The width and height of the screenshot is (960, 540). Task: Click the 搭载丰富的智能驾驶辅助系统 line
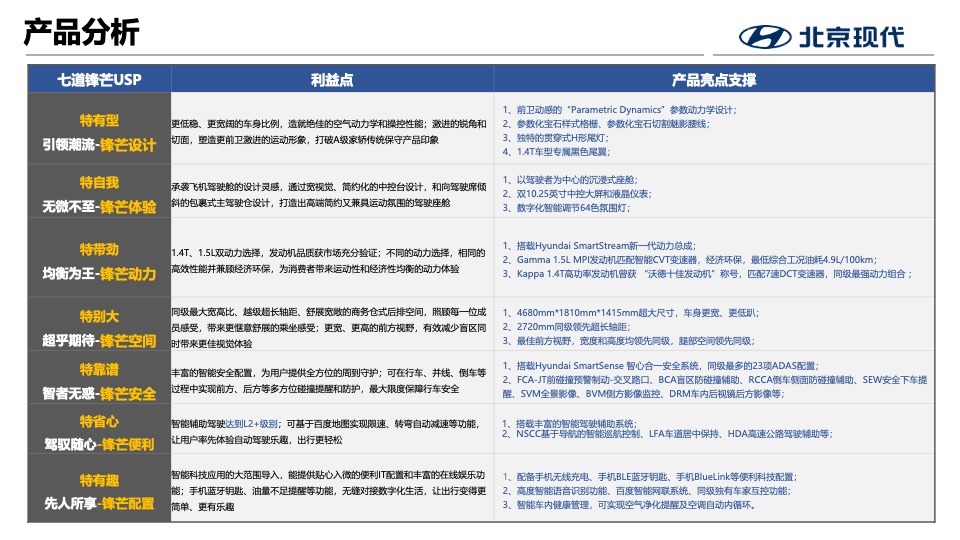(569, 424)
